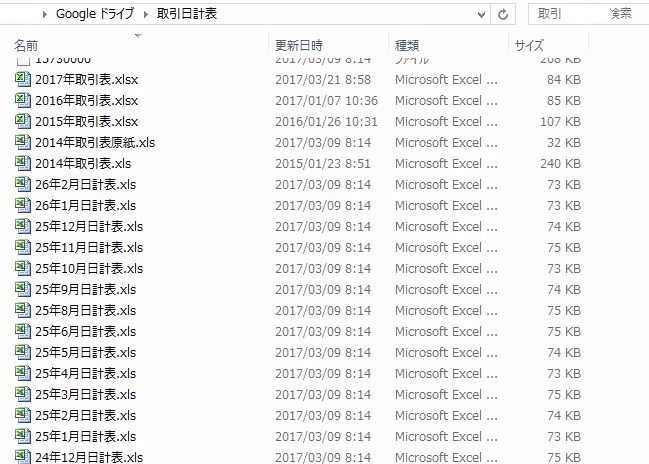Select file name 25年11月日計表.xls
Viewport: 649px width, 464px height.
(89, 248)
